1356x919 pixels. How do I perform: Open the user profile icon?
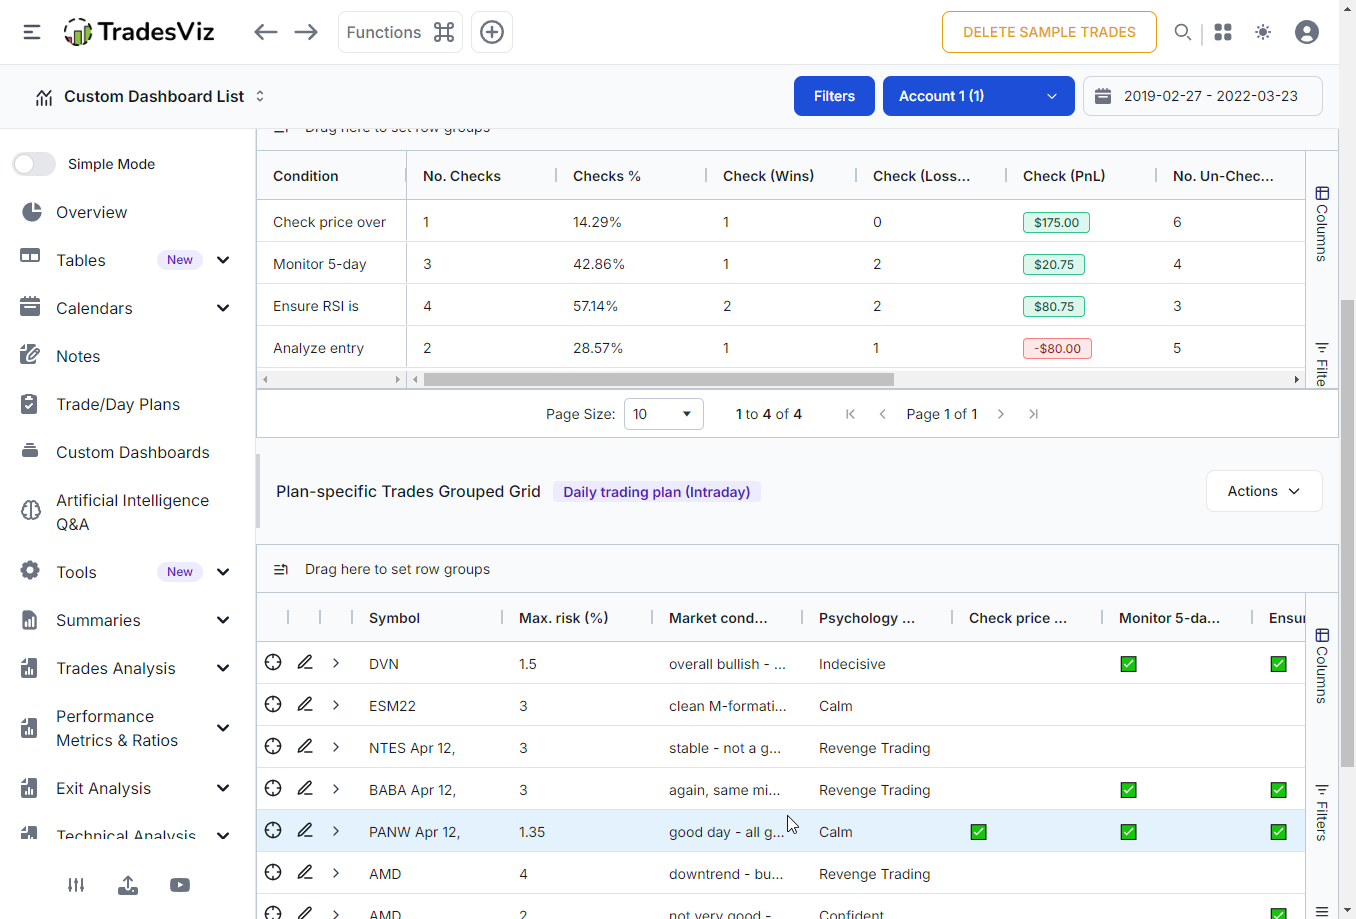(x=1307, y=32)
